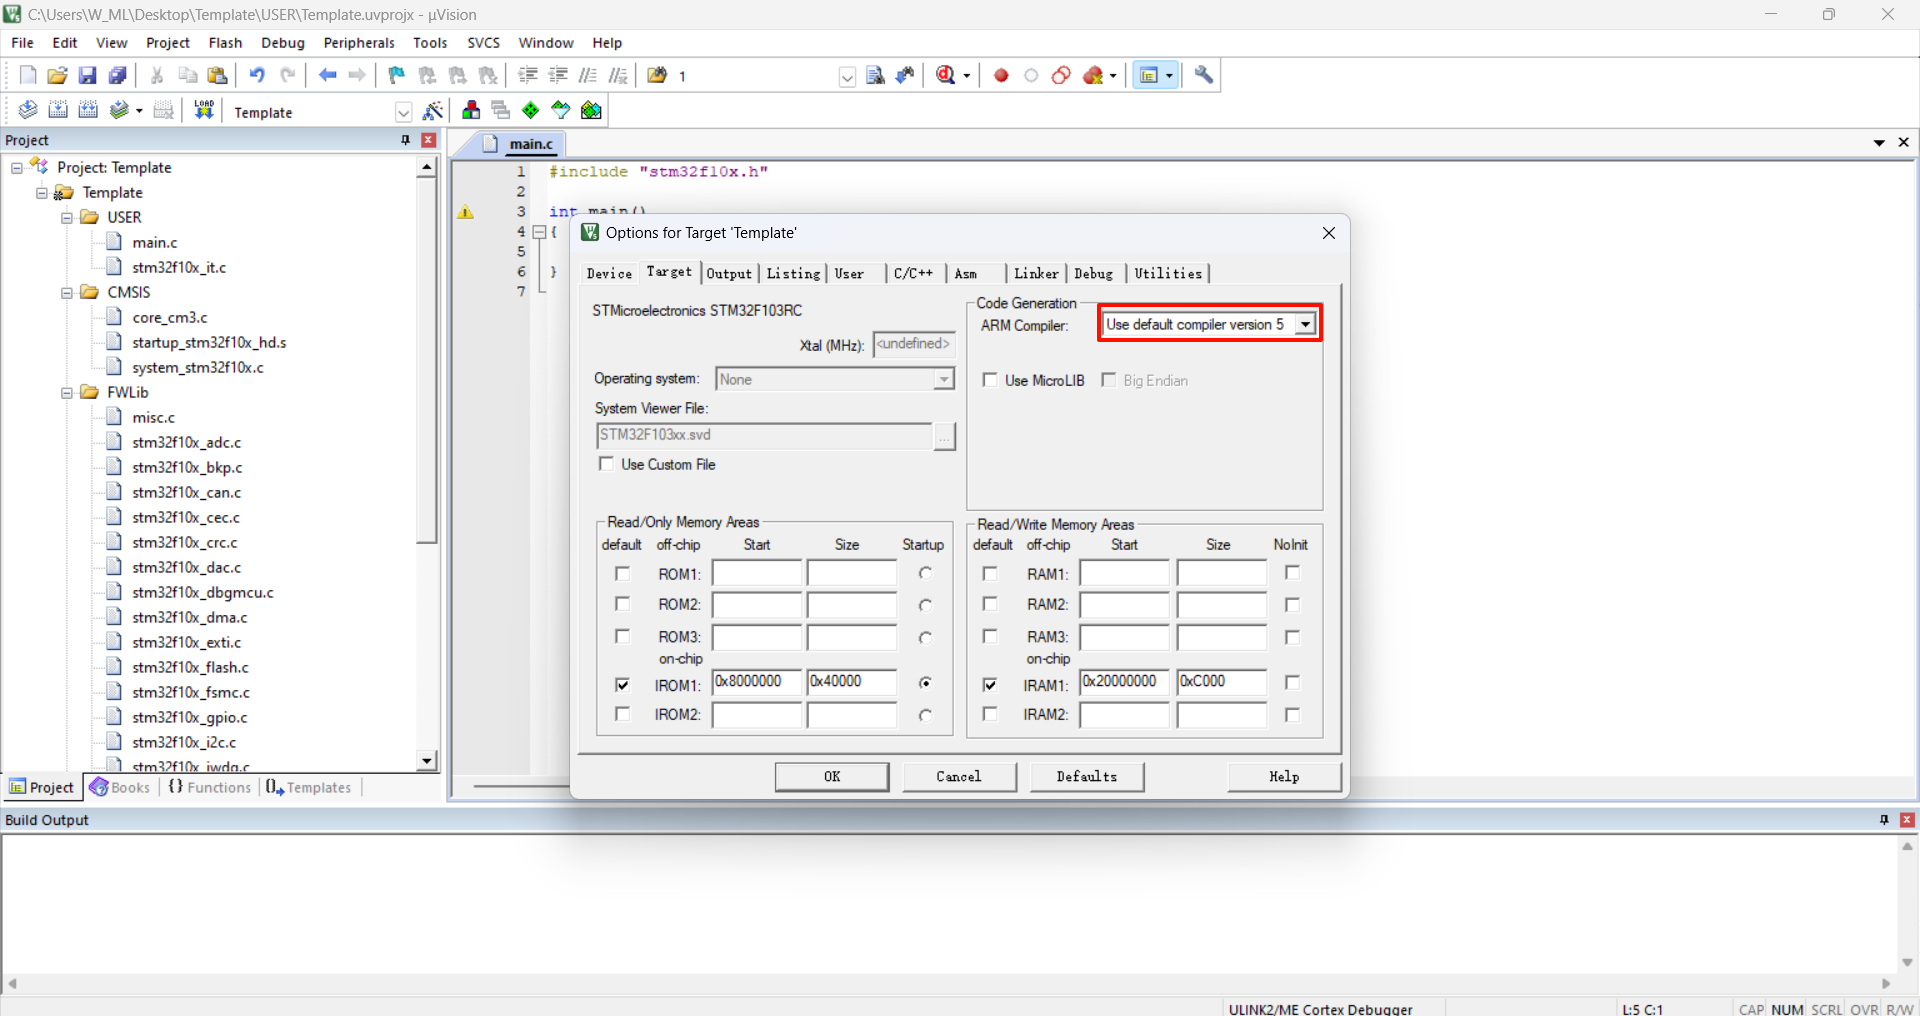The image size is (1920, 1016).
Task: Click the Open file folder icon
Action: (x=58, y=75)
